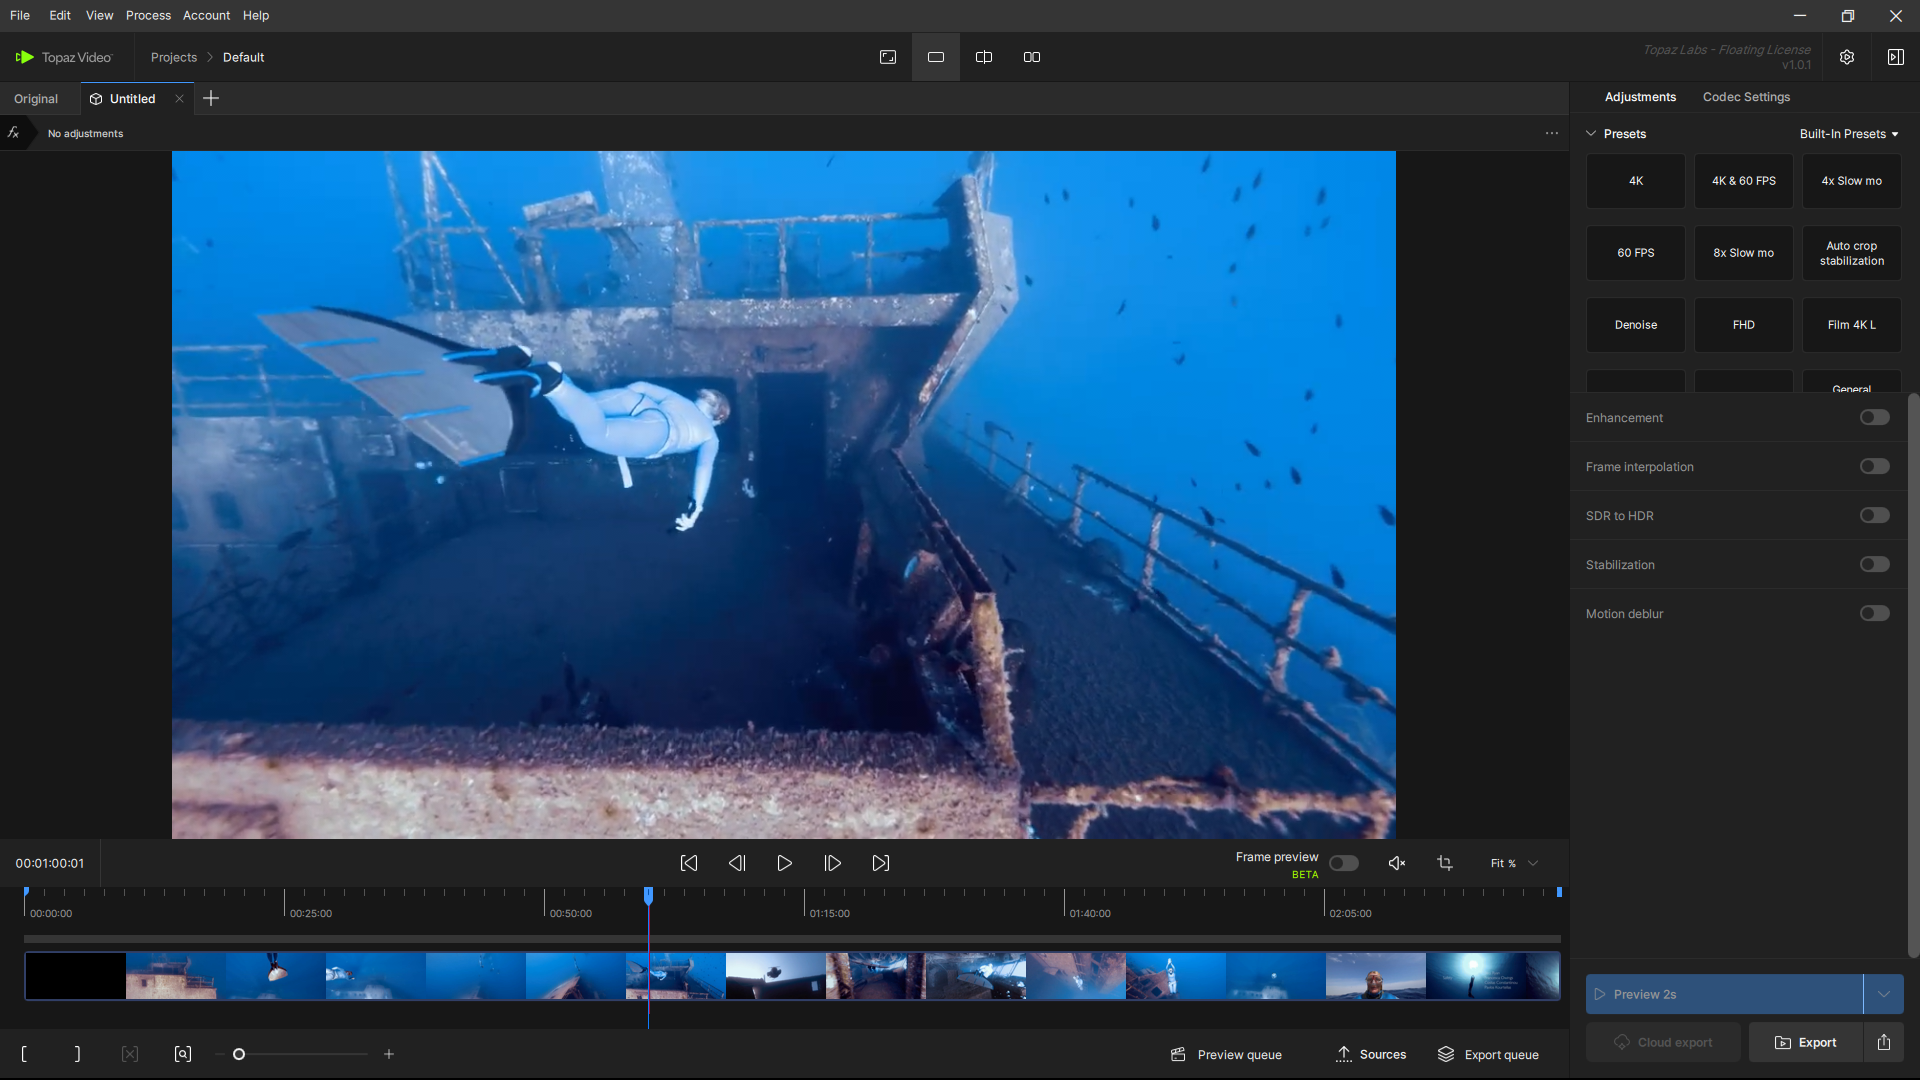Screen dimensions: 1920x1080
Task: Jump to the start of the video
Action: coord(689,863)
